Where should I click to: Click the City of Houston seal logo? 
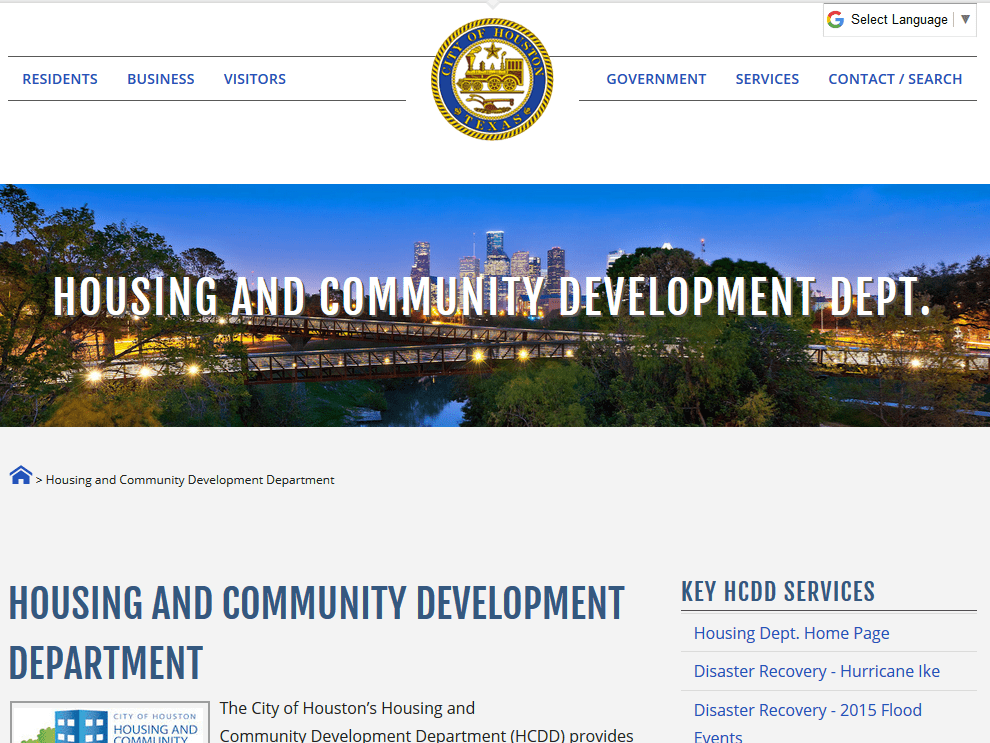pos(491,79)
